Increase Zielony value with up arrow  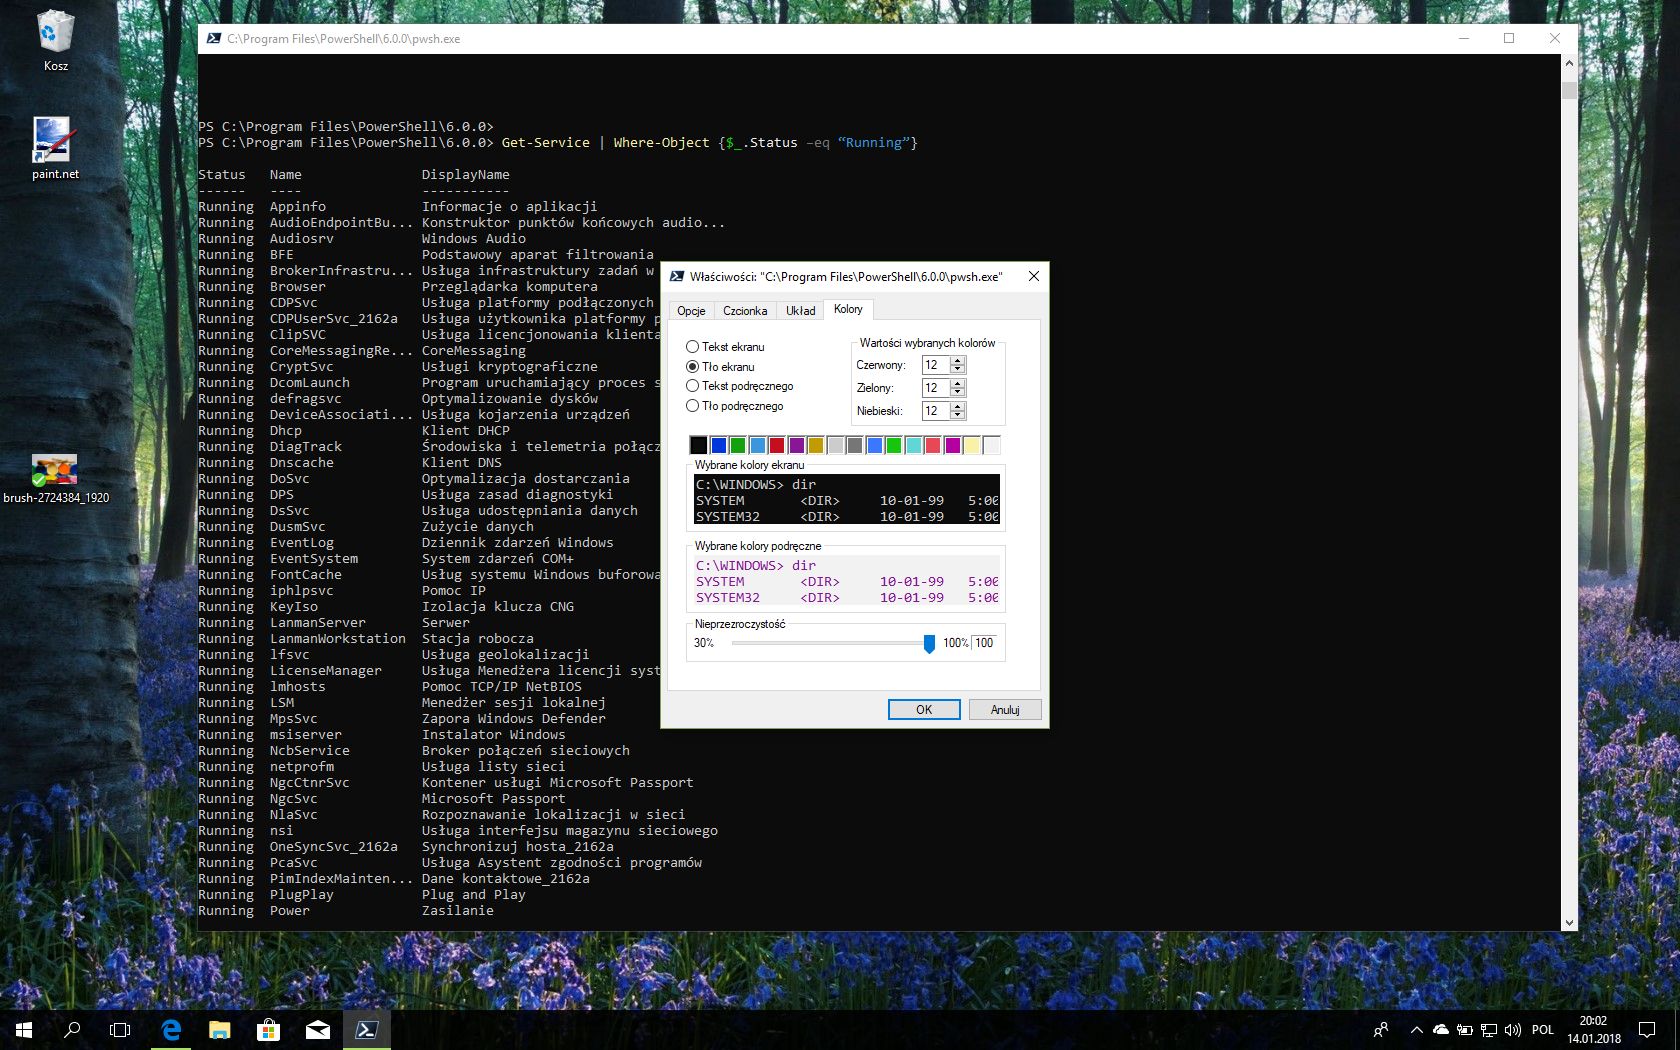(x=958, y=383)
